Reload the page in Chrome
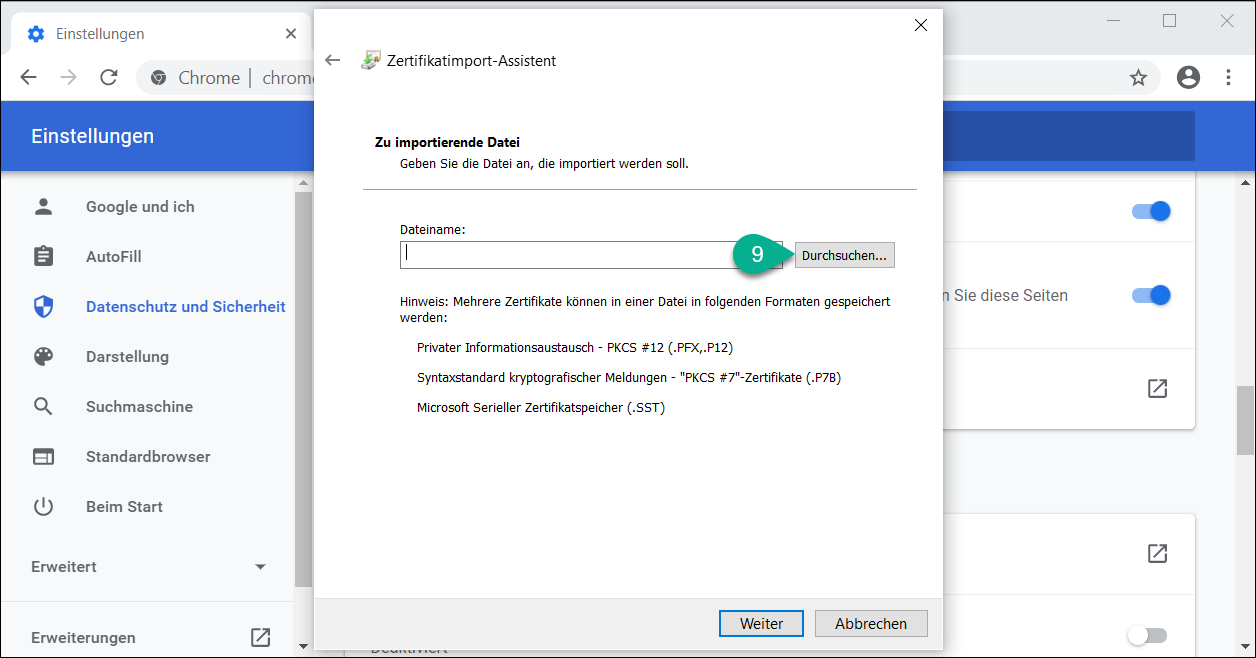Screen dimensions: 1256x658 109,78
